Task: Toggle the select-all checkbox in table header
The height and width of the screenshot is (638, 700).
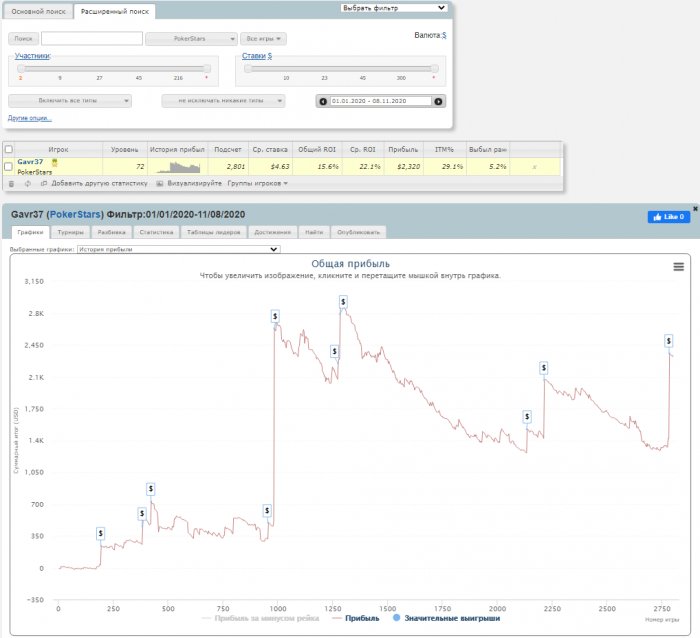Action: pos(9,149)
